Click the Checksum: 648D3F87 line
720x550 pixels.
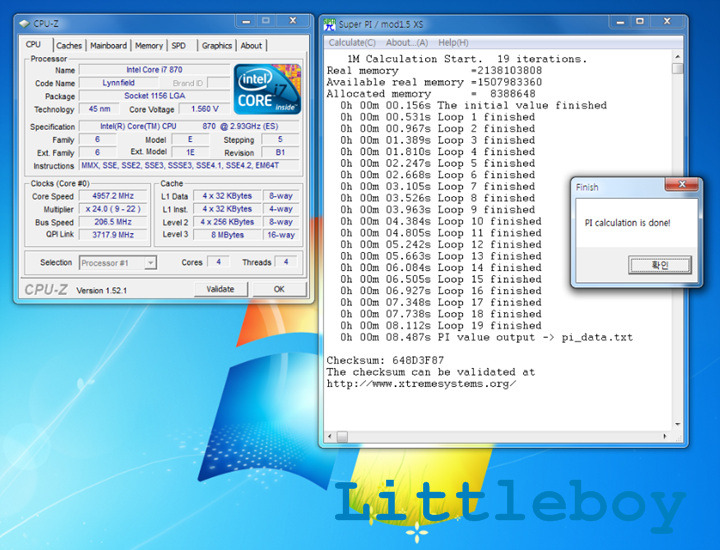(385, 360)
